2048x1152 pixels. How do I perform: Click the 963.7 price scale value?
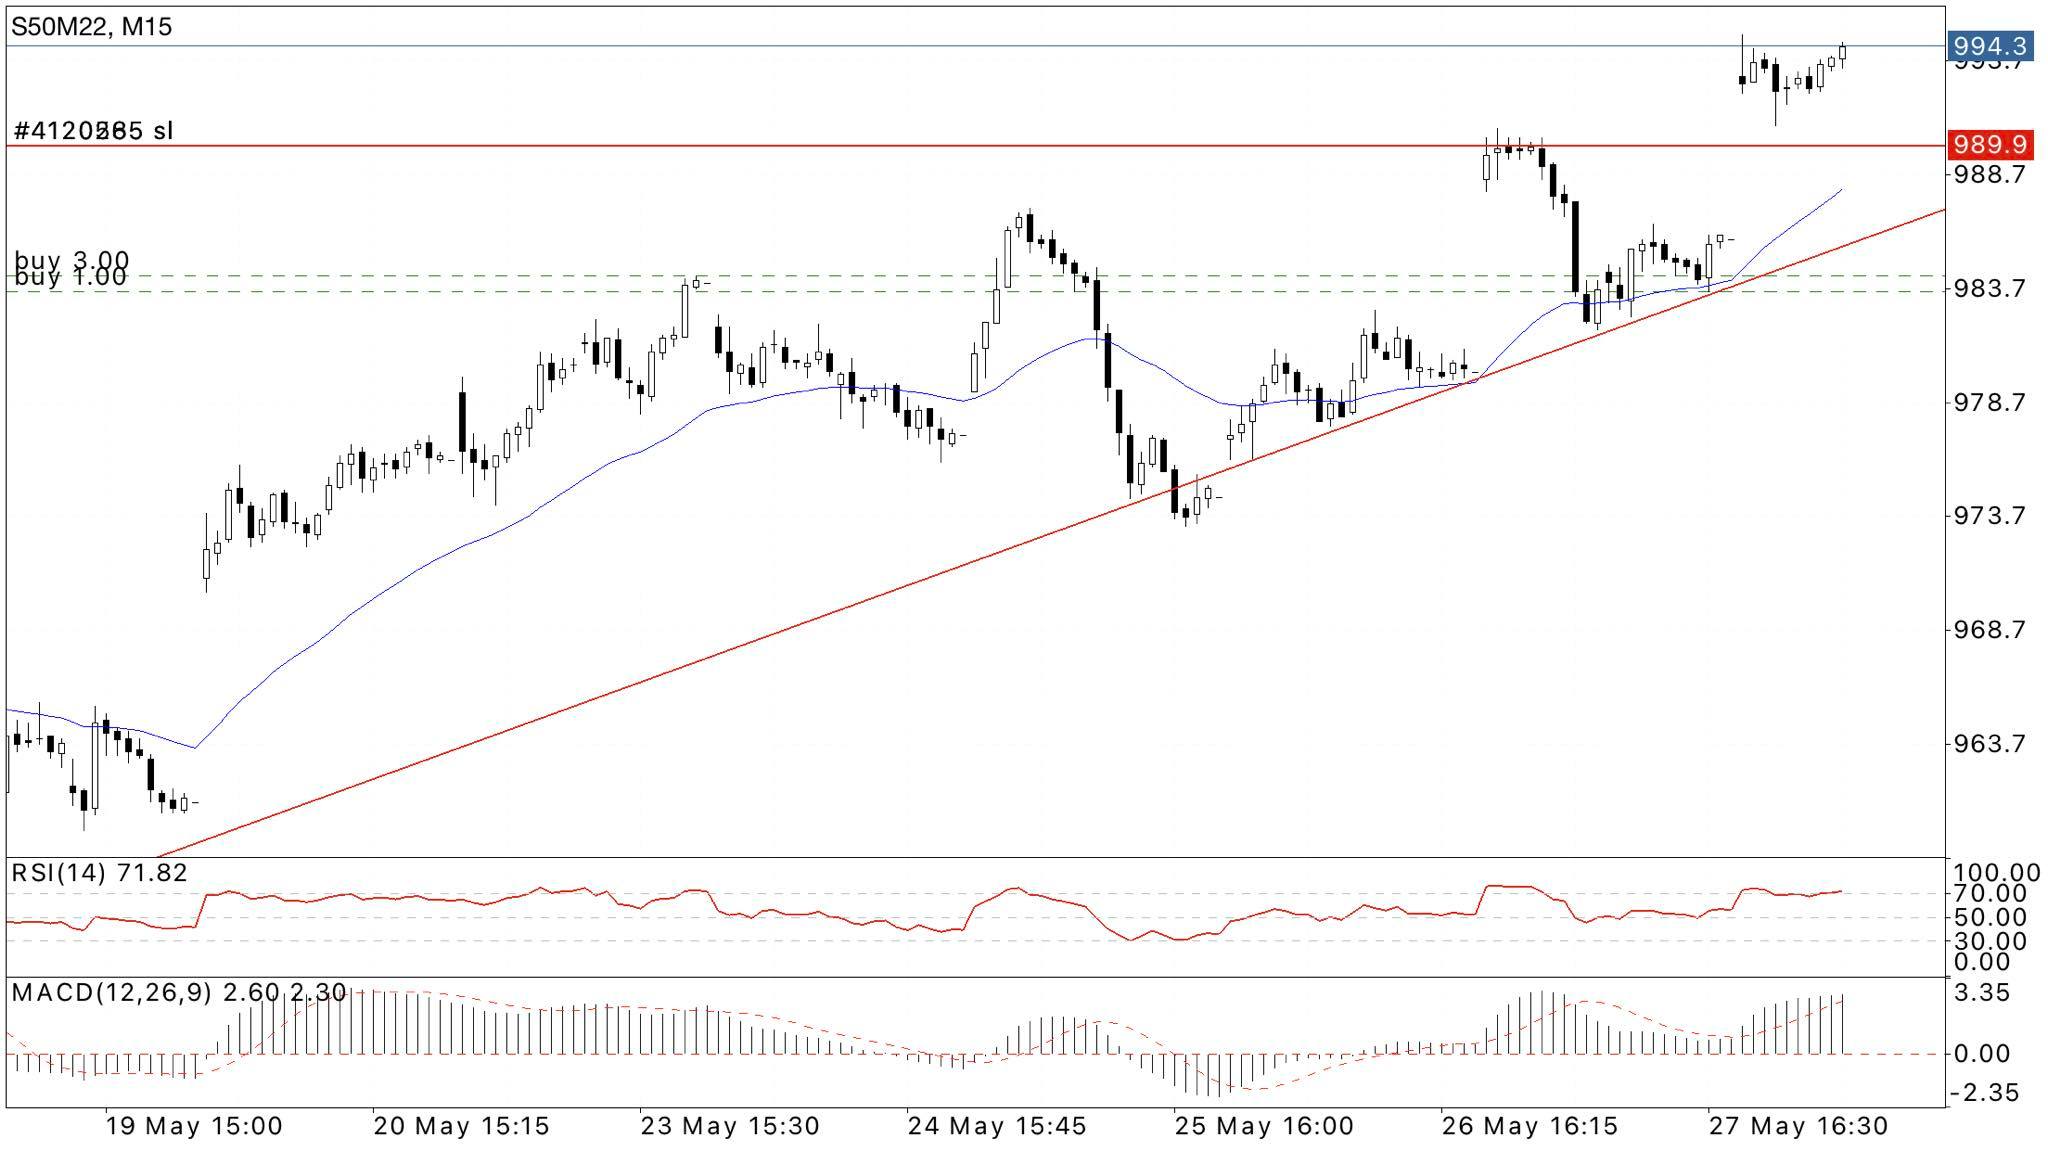click(1991, 743)
